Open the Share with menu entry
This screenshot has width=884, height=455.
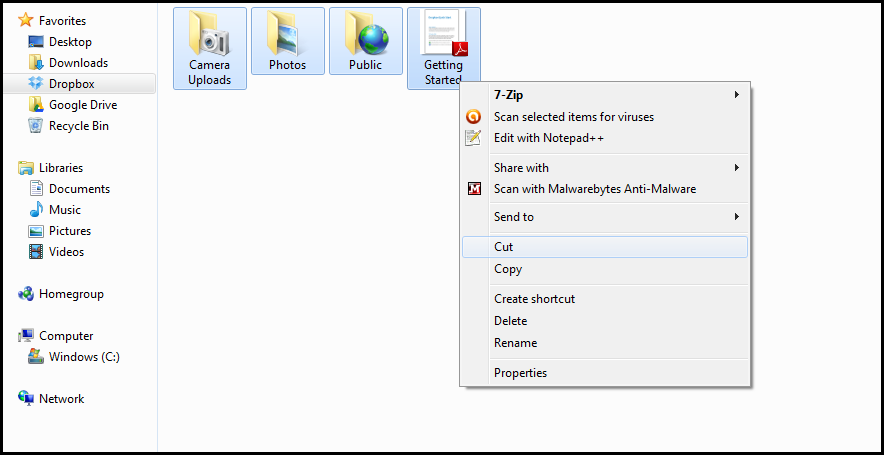pyautogui.click(x=604, y=167)
